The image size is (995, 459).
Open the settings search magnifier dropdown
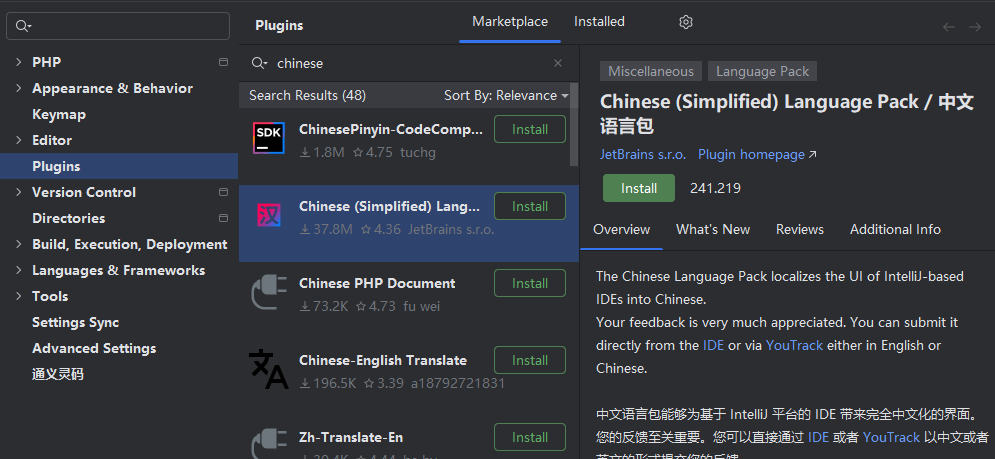click(x=23, y=26)
